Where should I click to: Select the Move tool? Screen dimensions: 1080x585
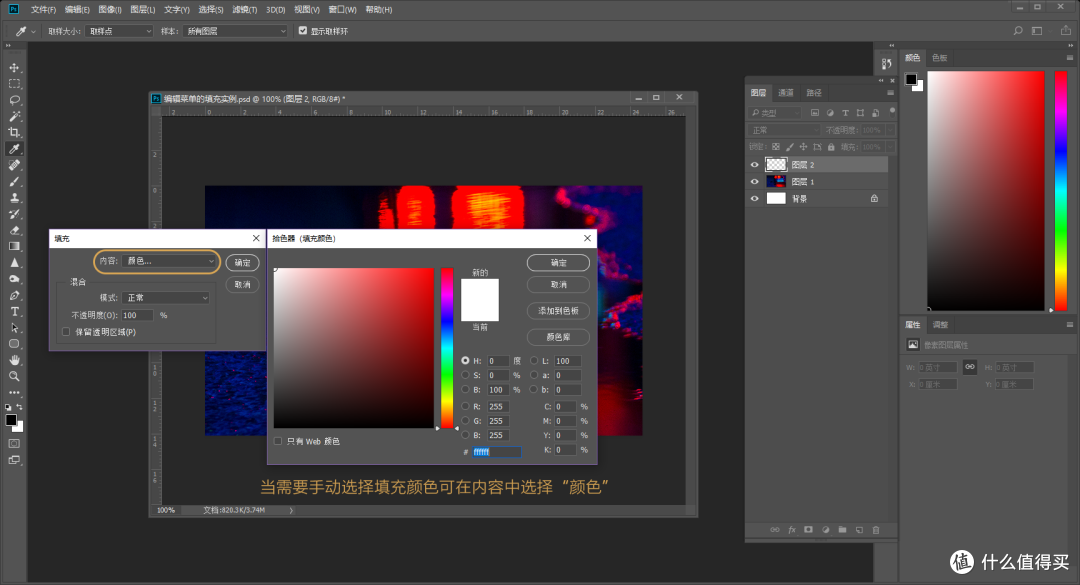coord(13,68)
